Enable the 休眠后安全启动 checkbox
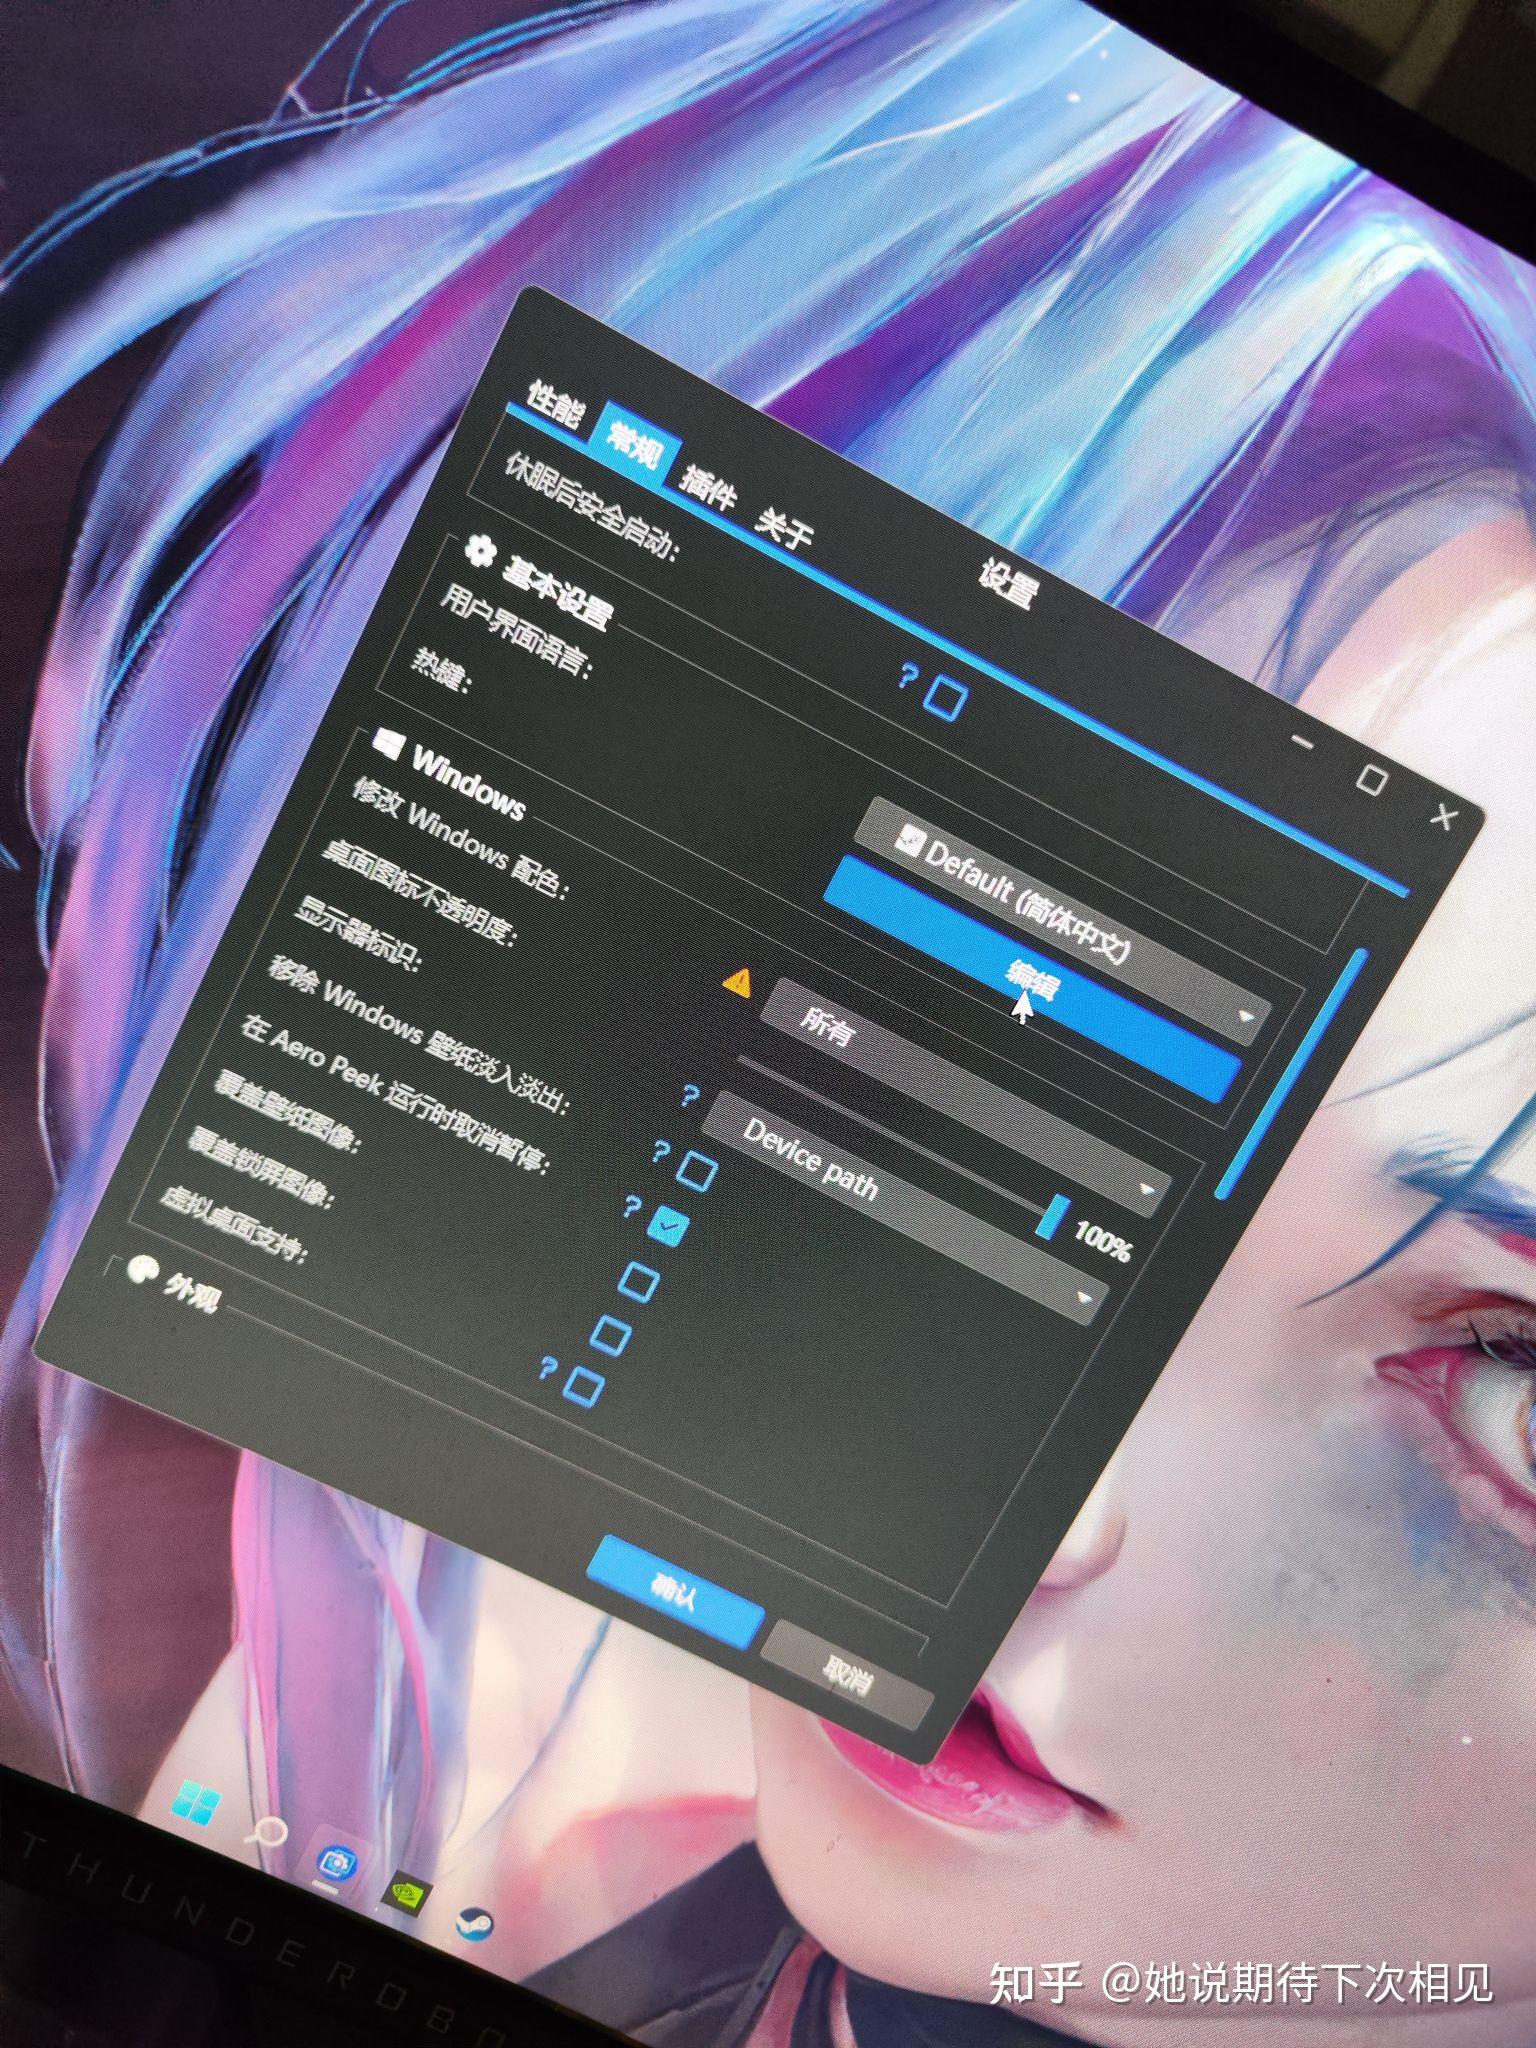Image resolution: width=1536 pixels, height=2048 pixels. coord(945,697)
